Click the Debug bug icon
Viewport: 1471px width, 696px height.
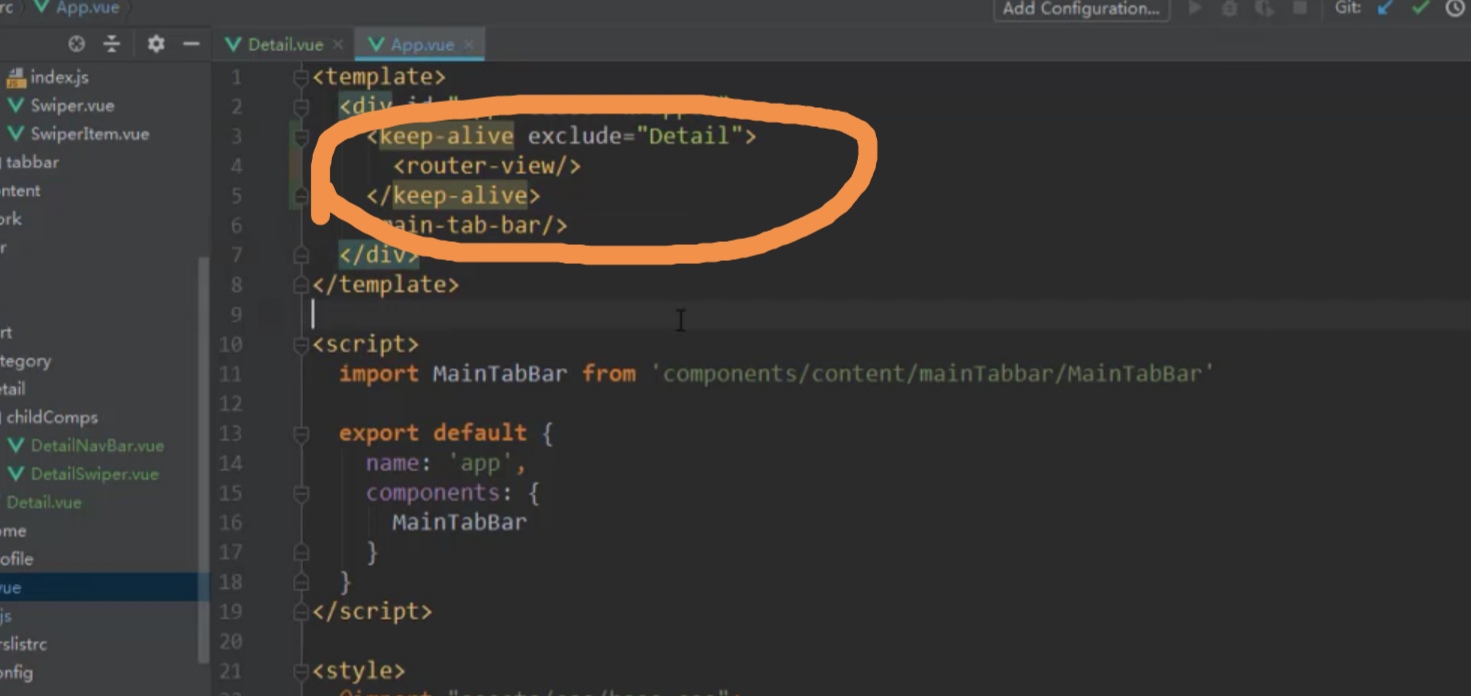point(1229,8)
